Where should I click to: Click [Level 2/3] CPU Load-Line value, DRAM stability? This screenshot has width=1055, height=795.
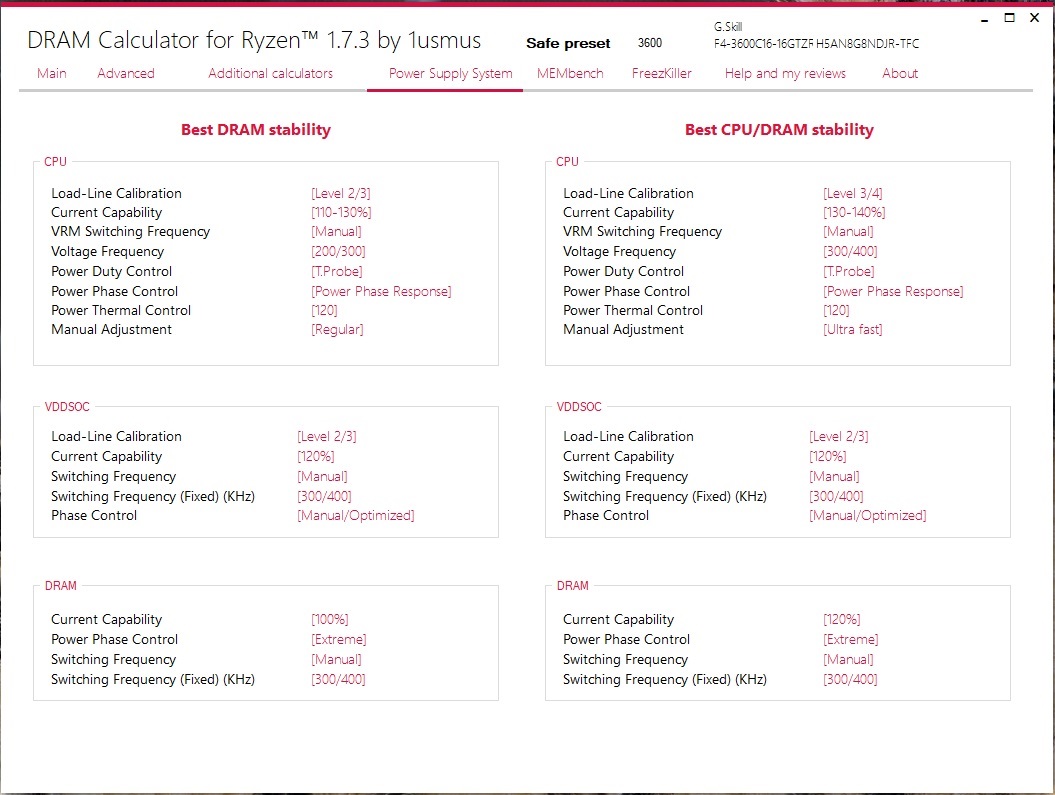(340, 194)
